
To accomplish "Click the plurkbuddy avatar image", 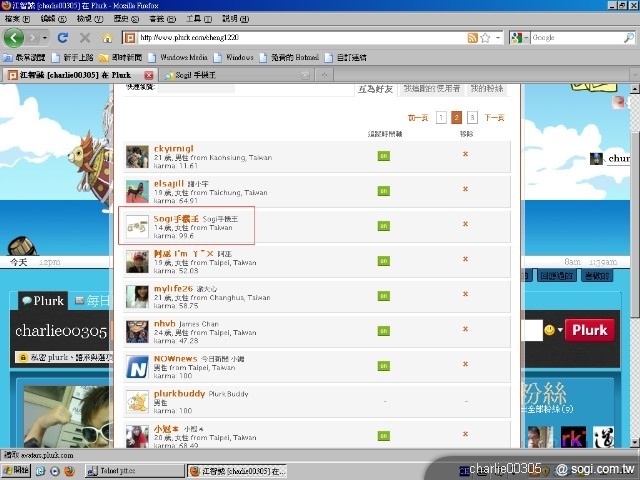I will pos(137,402).
